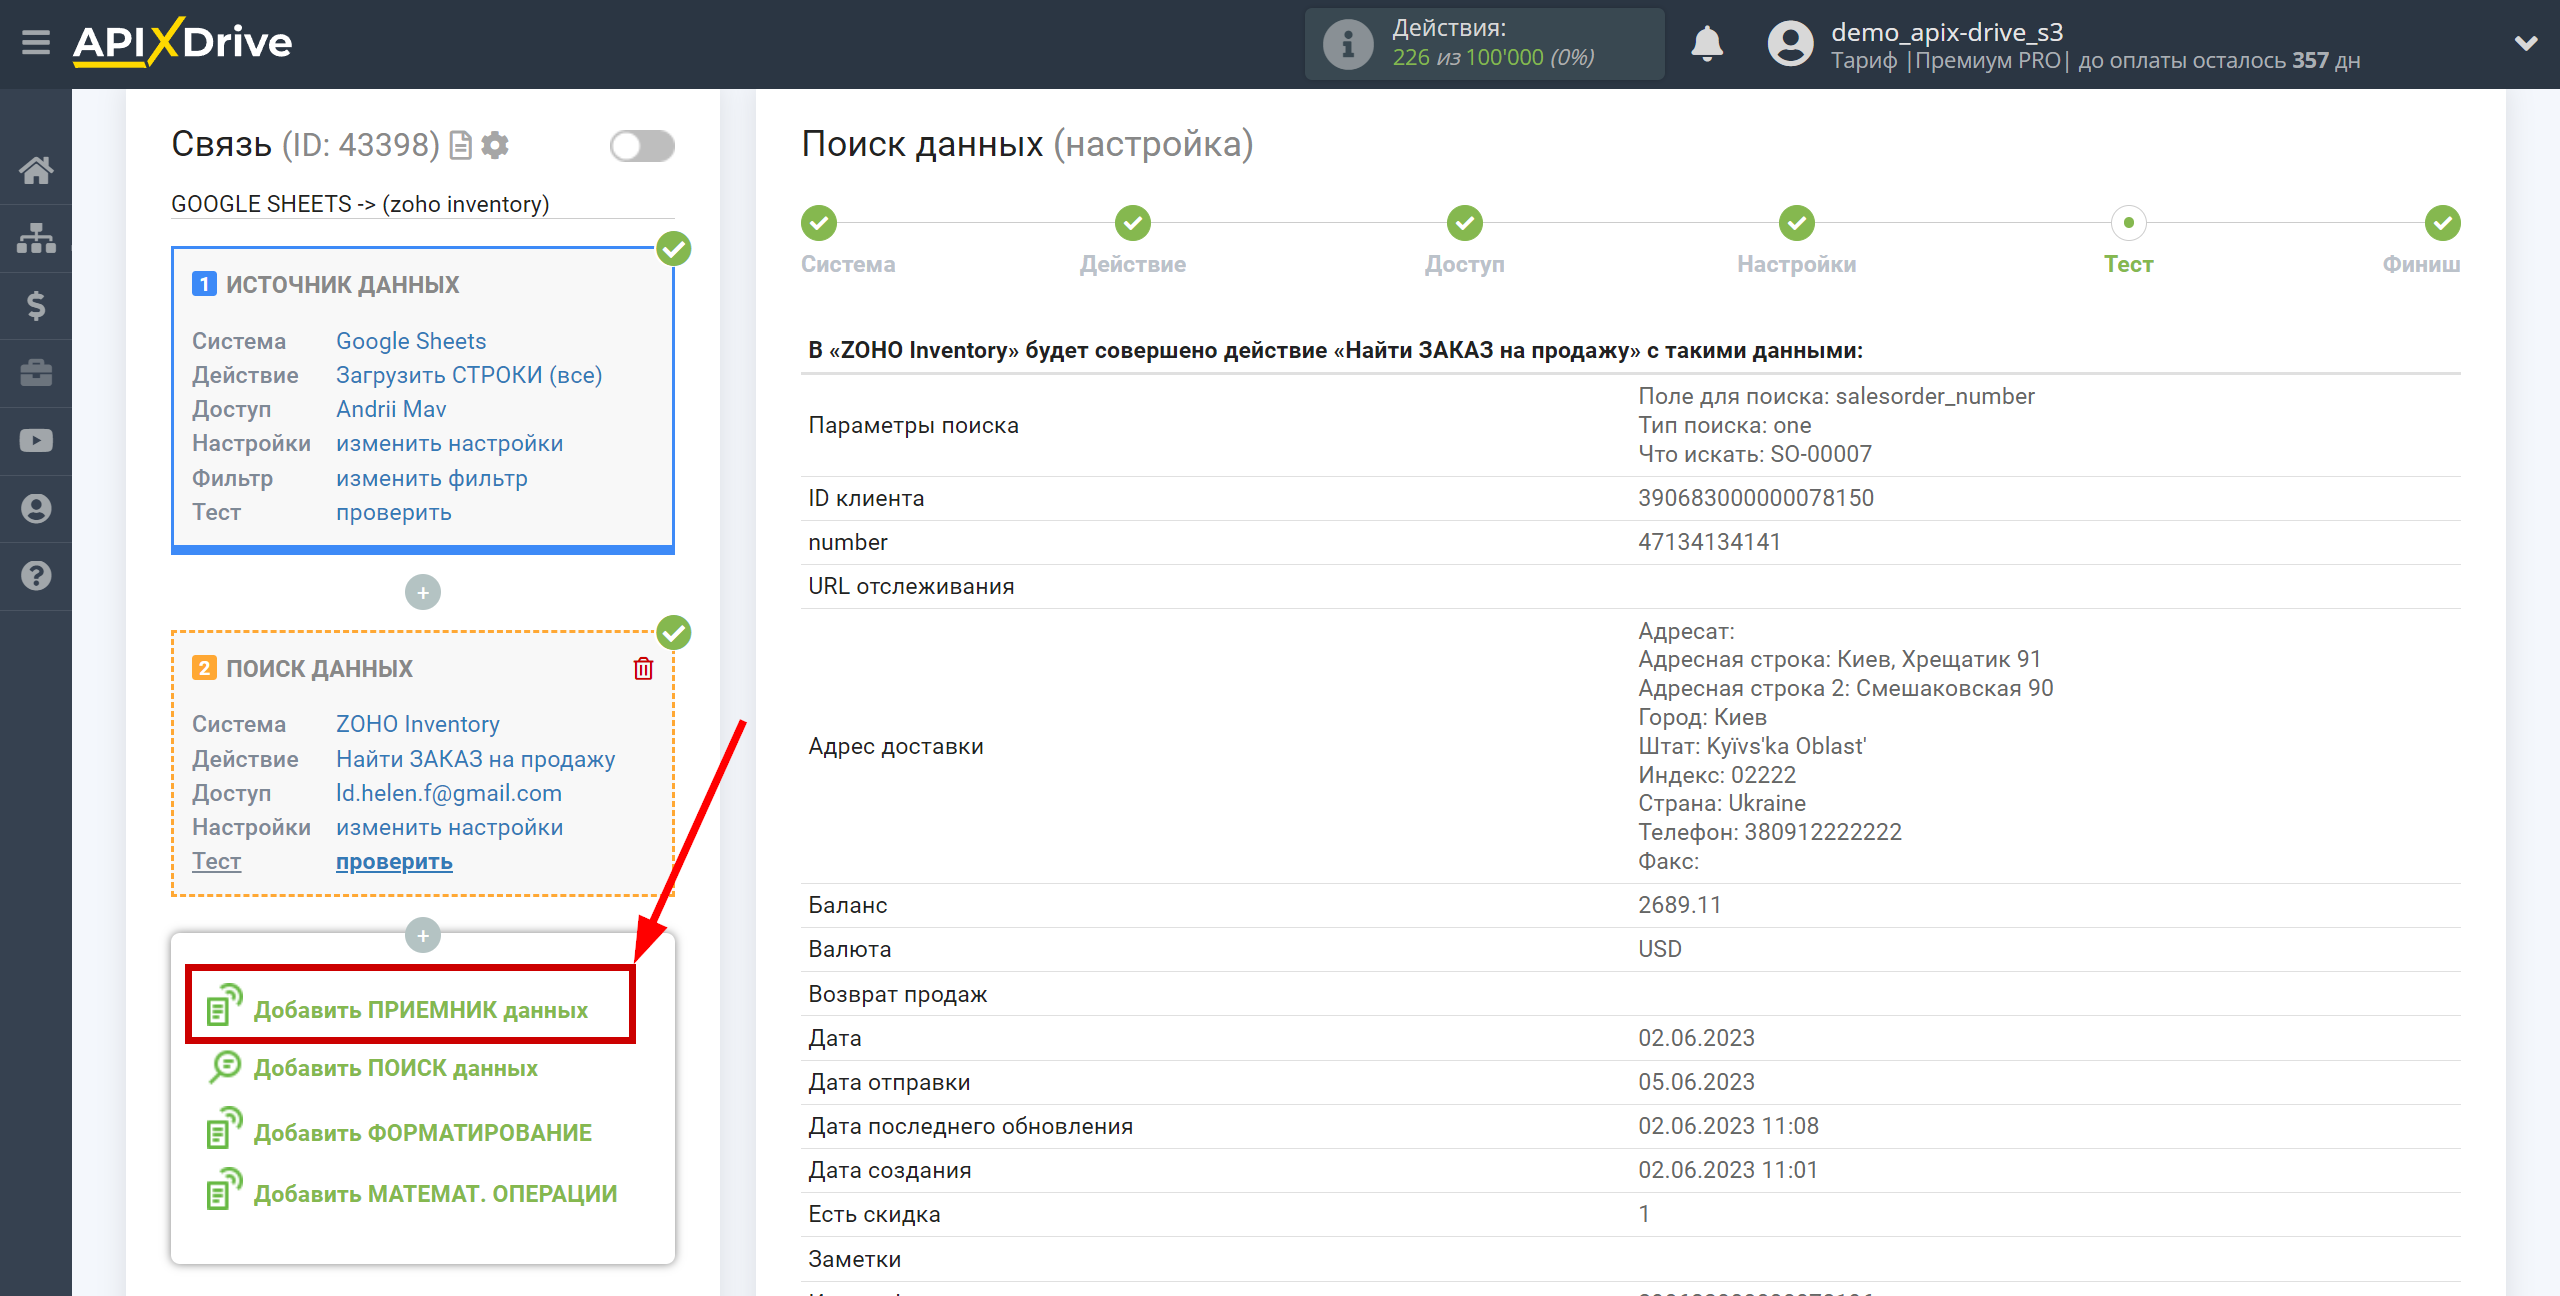2560x1296 pixels.
Task: Click изменить настройки in data source
Action: [450, 443]
